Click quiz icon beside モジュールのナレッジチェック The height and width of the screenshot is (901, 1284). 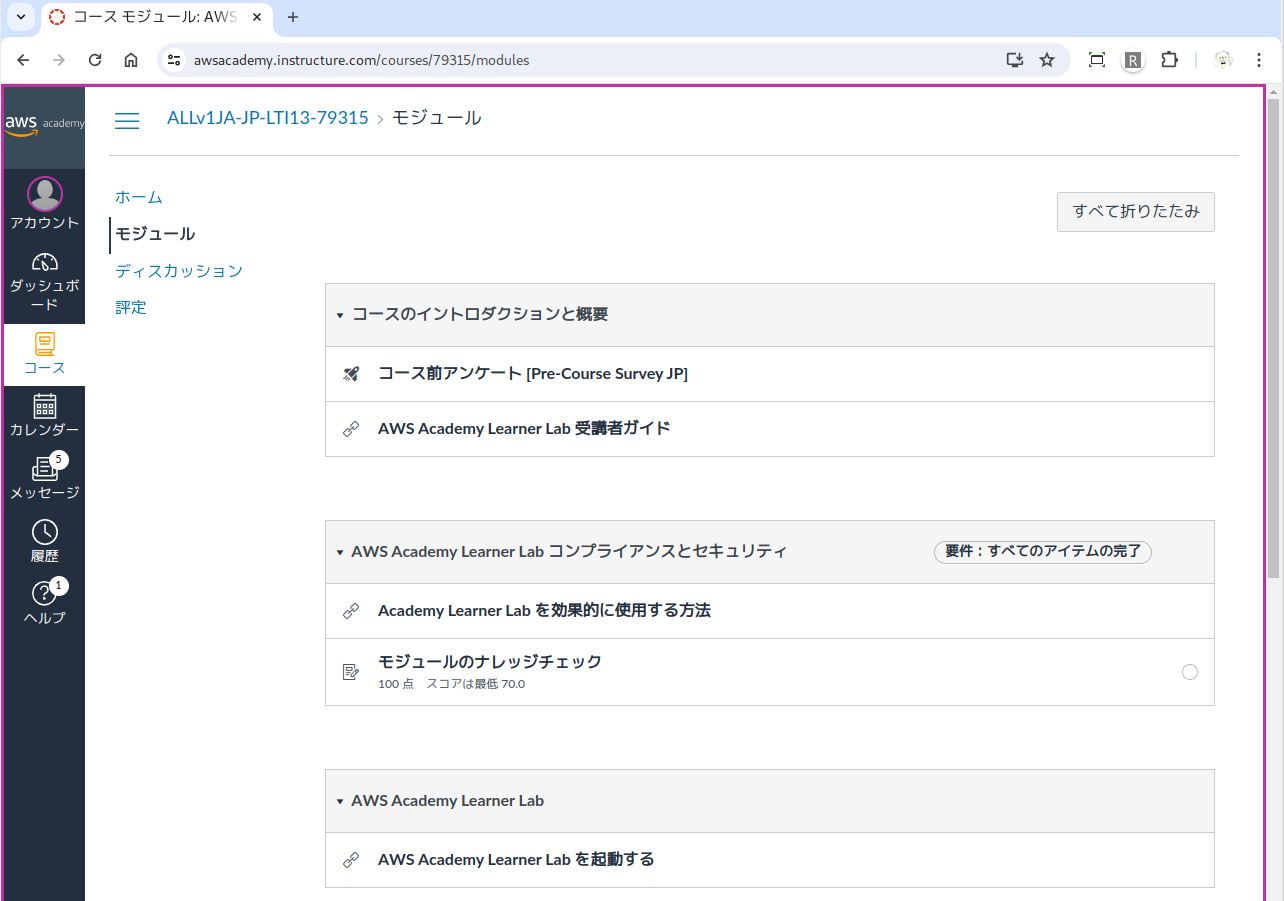pos(351,672)
